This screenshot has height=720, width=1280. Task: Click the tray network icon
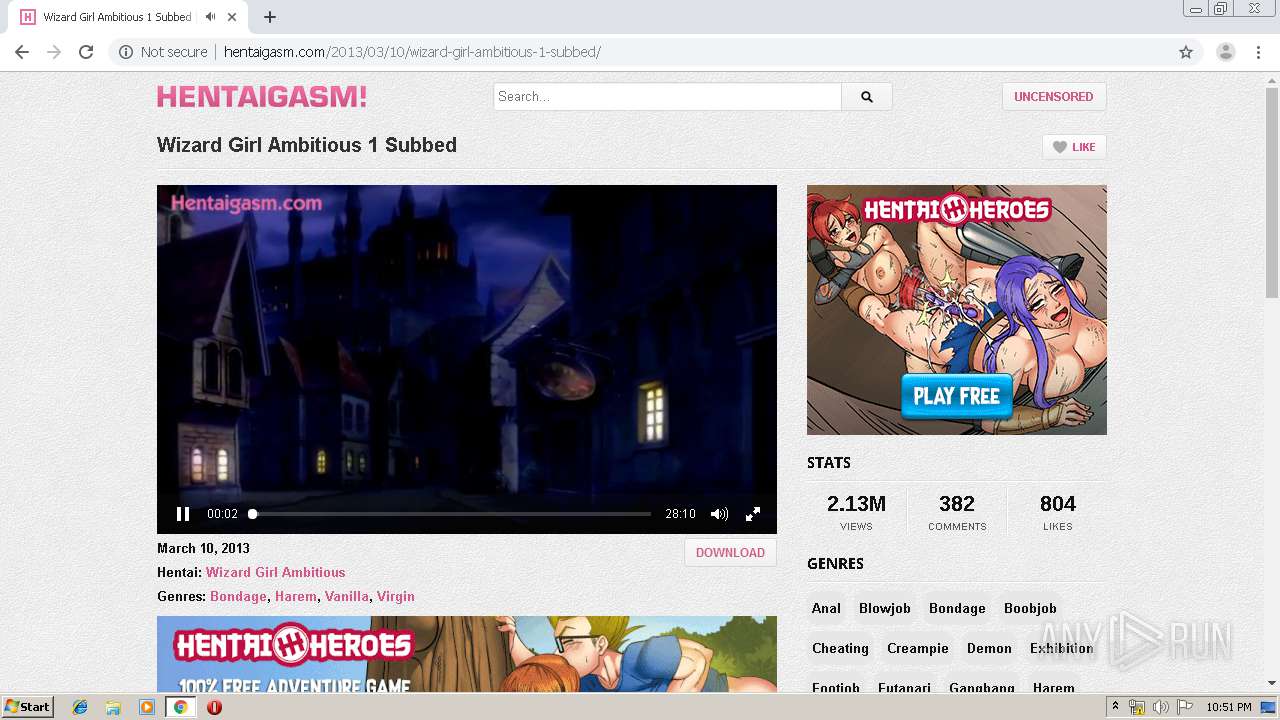[x=1137, y=707]
